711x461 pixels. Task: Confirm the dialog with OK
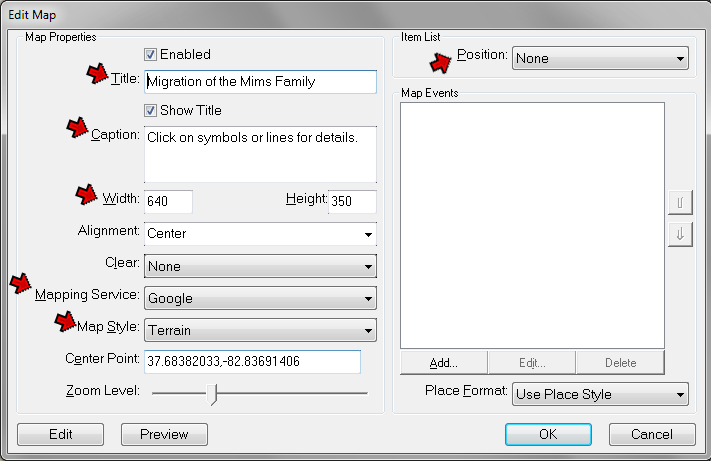pyautogui.click(x=548, y=435)
